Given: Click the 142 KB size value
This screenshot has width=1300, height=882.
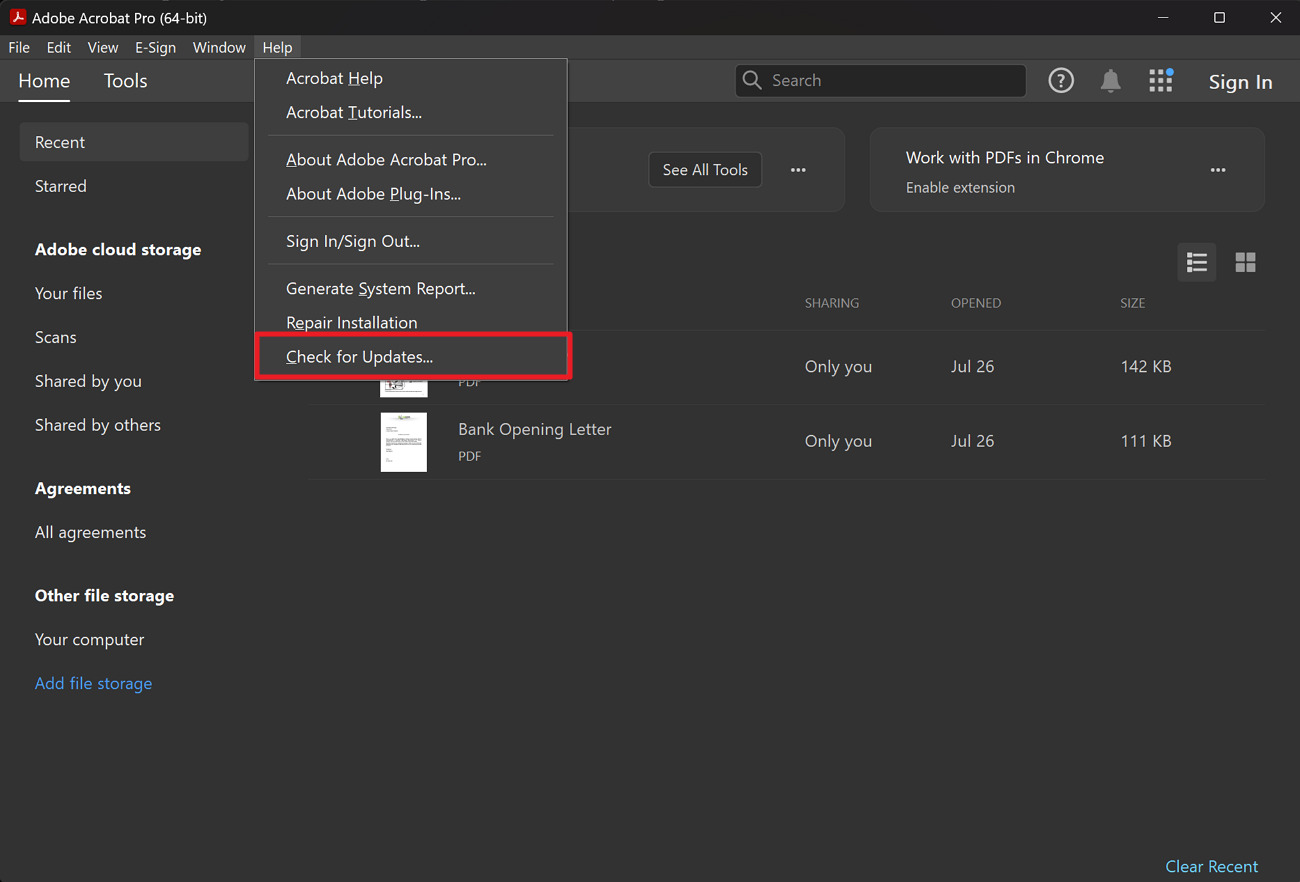Looking at the screenshot, I should pos(1146,367).
